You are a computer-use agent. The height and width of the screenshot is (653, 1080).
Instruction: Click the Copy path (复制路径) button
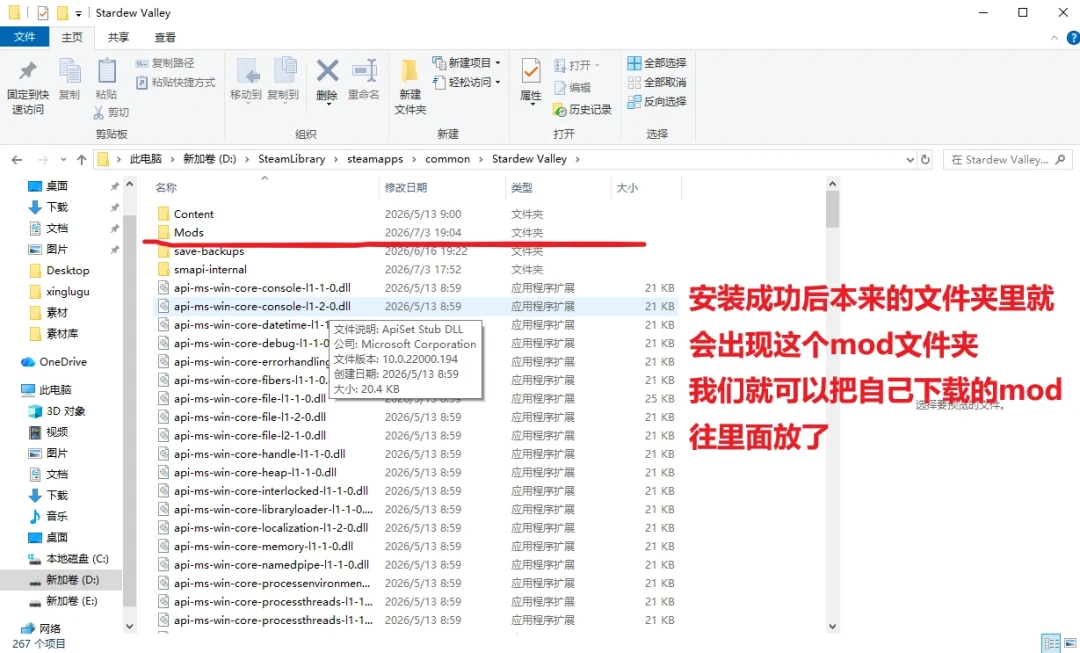[x=165, y=63]
